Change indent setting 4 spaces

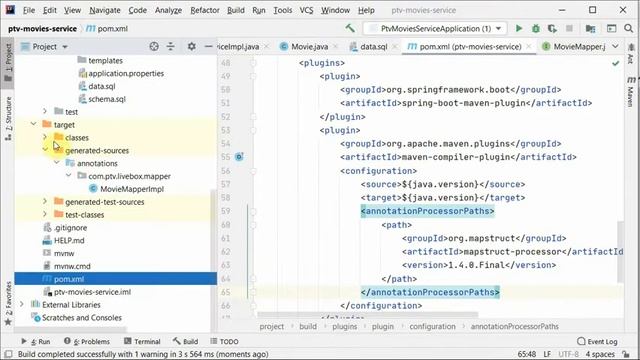(600, 354)
